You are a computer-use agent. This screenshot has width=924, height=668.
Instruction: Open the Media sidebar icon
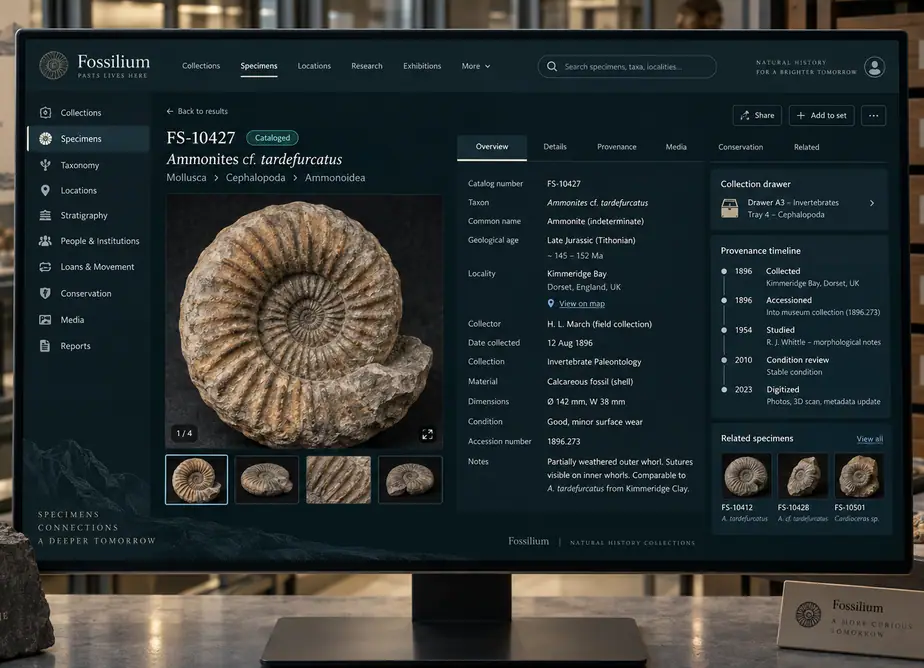[45, 319]
